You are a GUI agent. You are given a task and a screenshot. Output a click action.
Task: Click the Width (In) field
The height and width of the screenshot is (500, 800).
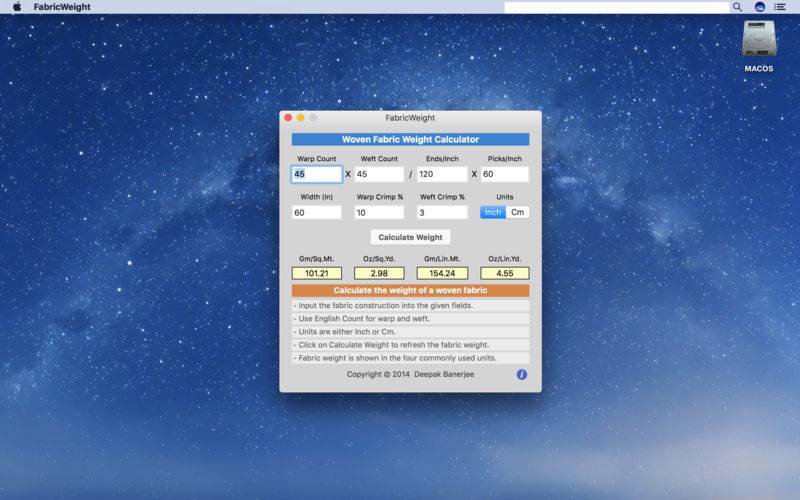316,212
